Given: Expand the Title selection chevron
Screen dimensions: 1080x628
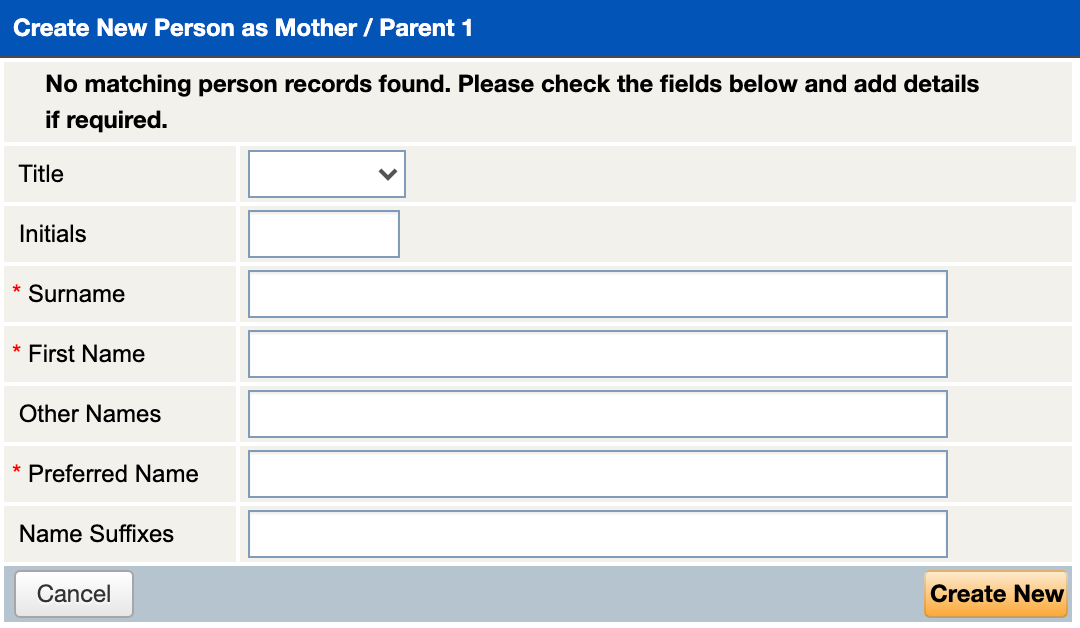Looking at the screenshot, I should click(x=389, y=173).
